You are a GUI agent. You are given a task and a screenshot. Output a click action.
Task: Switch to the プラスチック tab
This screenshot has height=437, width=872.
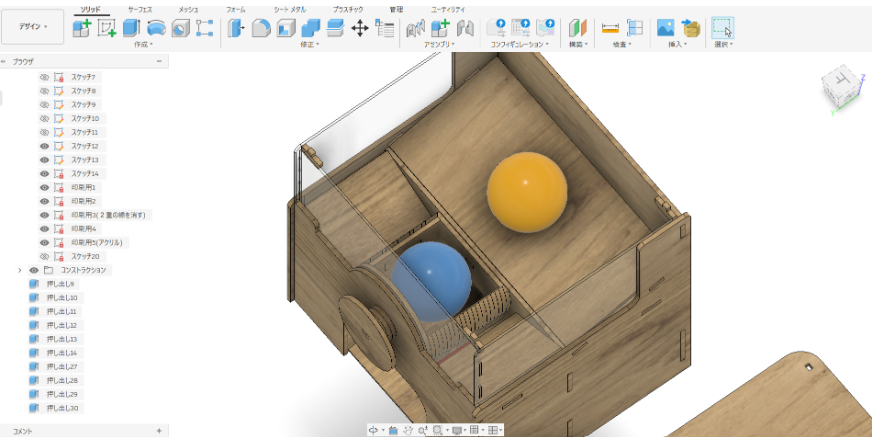click(348, 10)
